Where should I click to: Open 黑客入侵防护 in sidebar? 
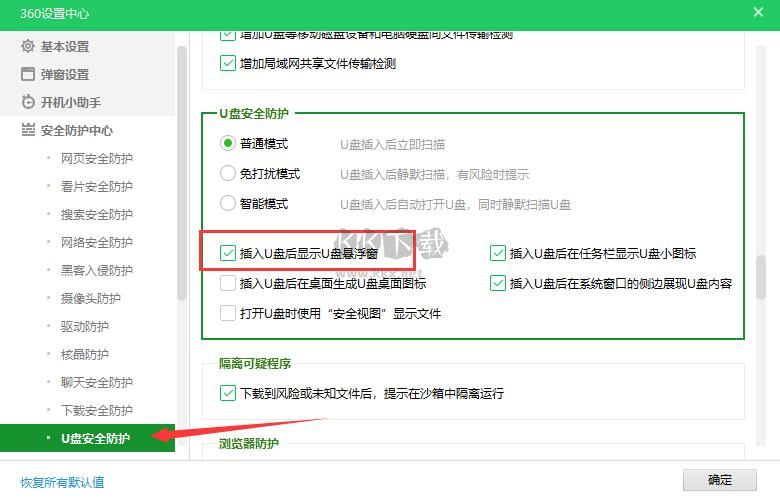97,270
